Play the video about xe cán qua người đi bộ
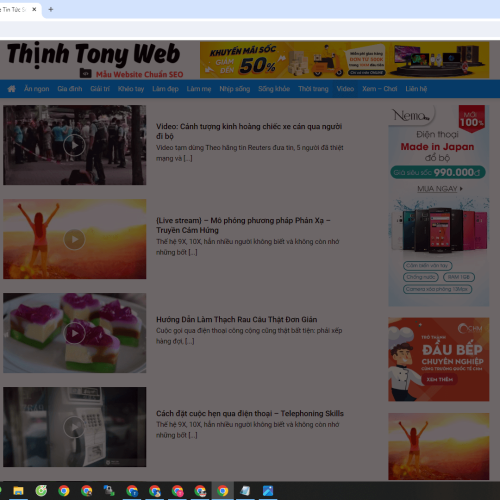The height and width of the screenshot is (500, 500). pyautogui.click(x=74, y=145)
